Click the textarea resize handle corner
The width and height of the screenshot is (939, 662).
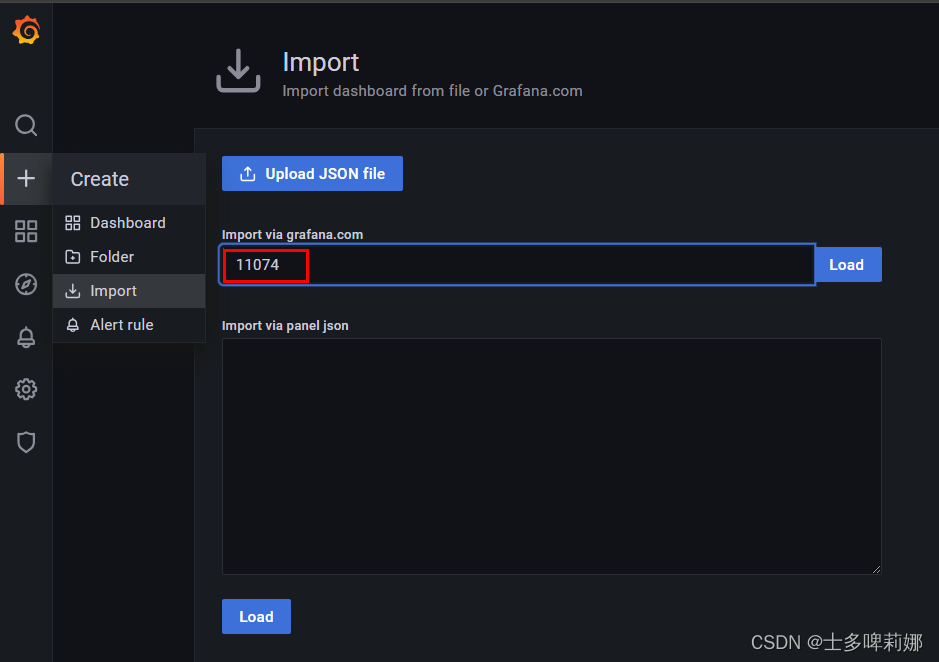point(876,569)
